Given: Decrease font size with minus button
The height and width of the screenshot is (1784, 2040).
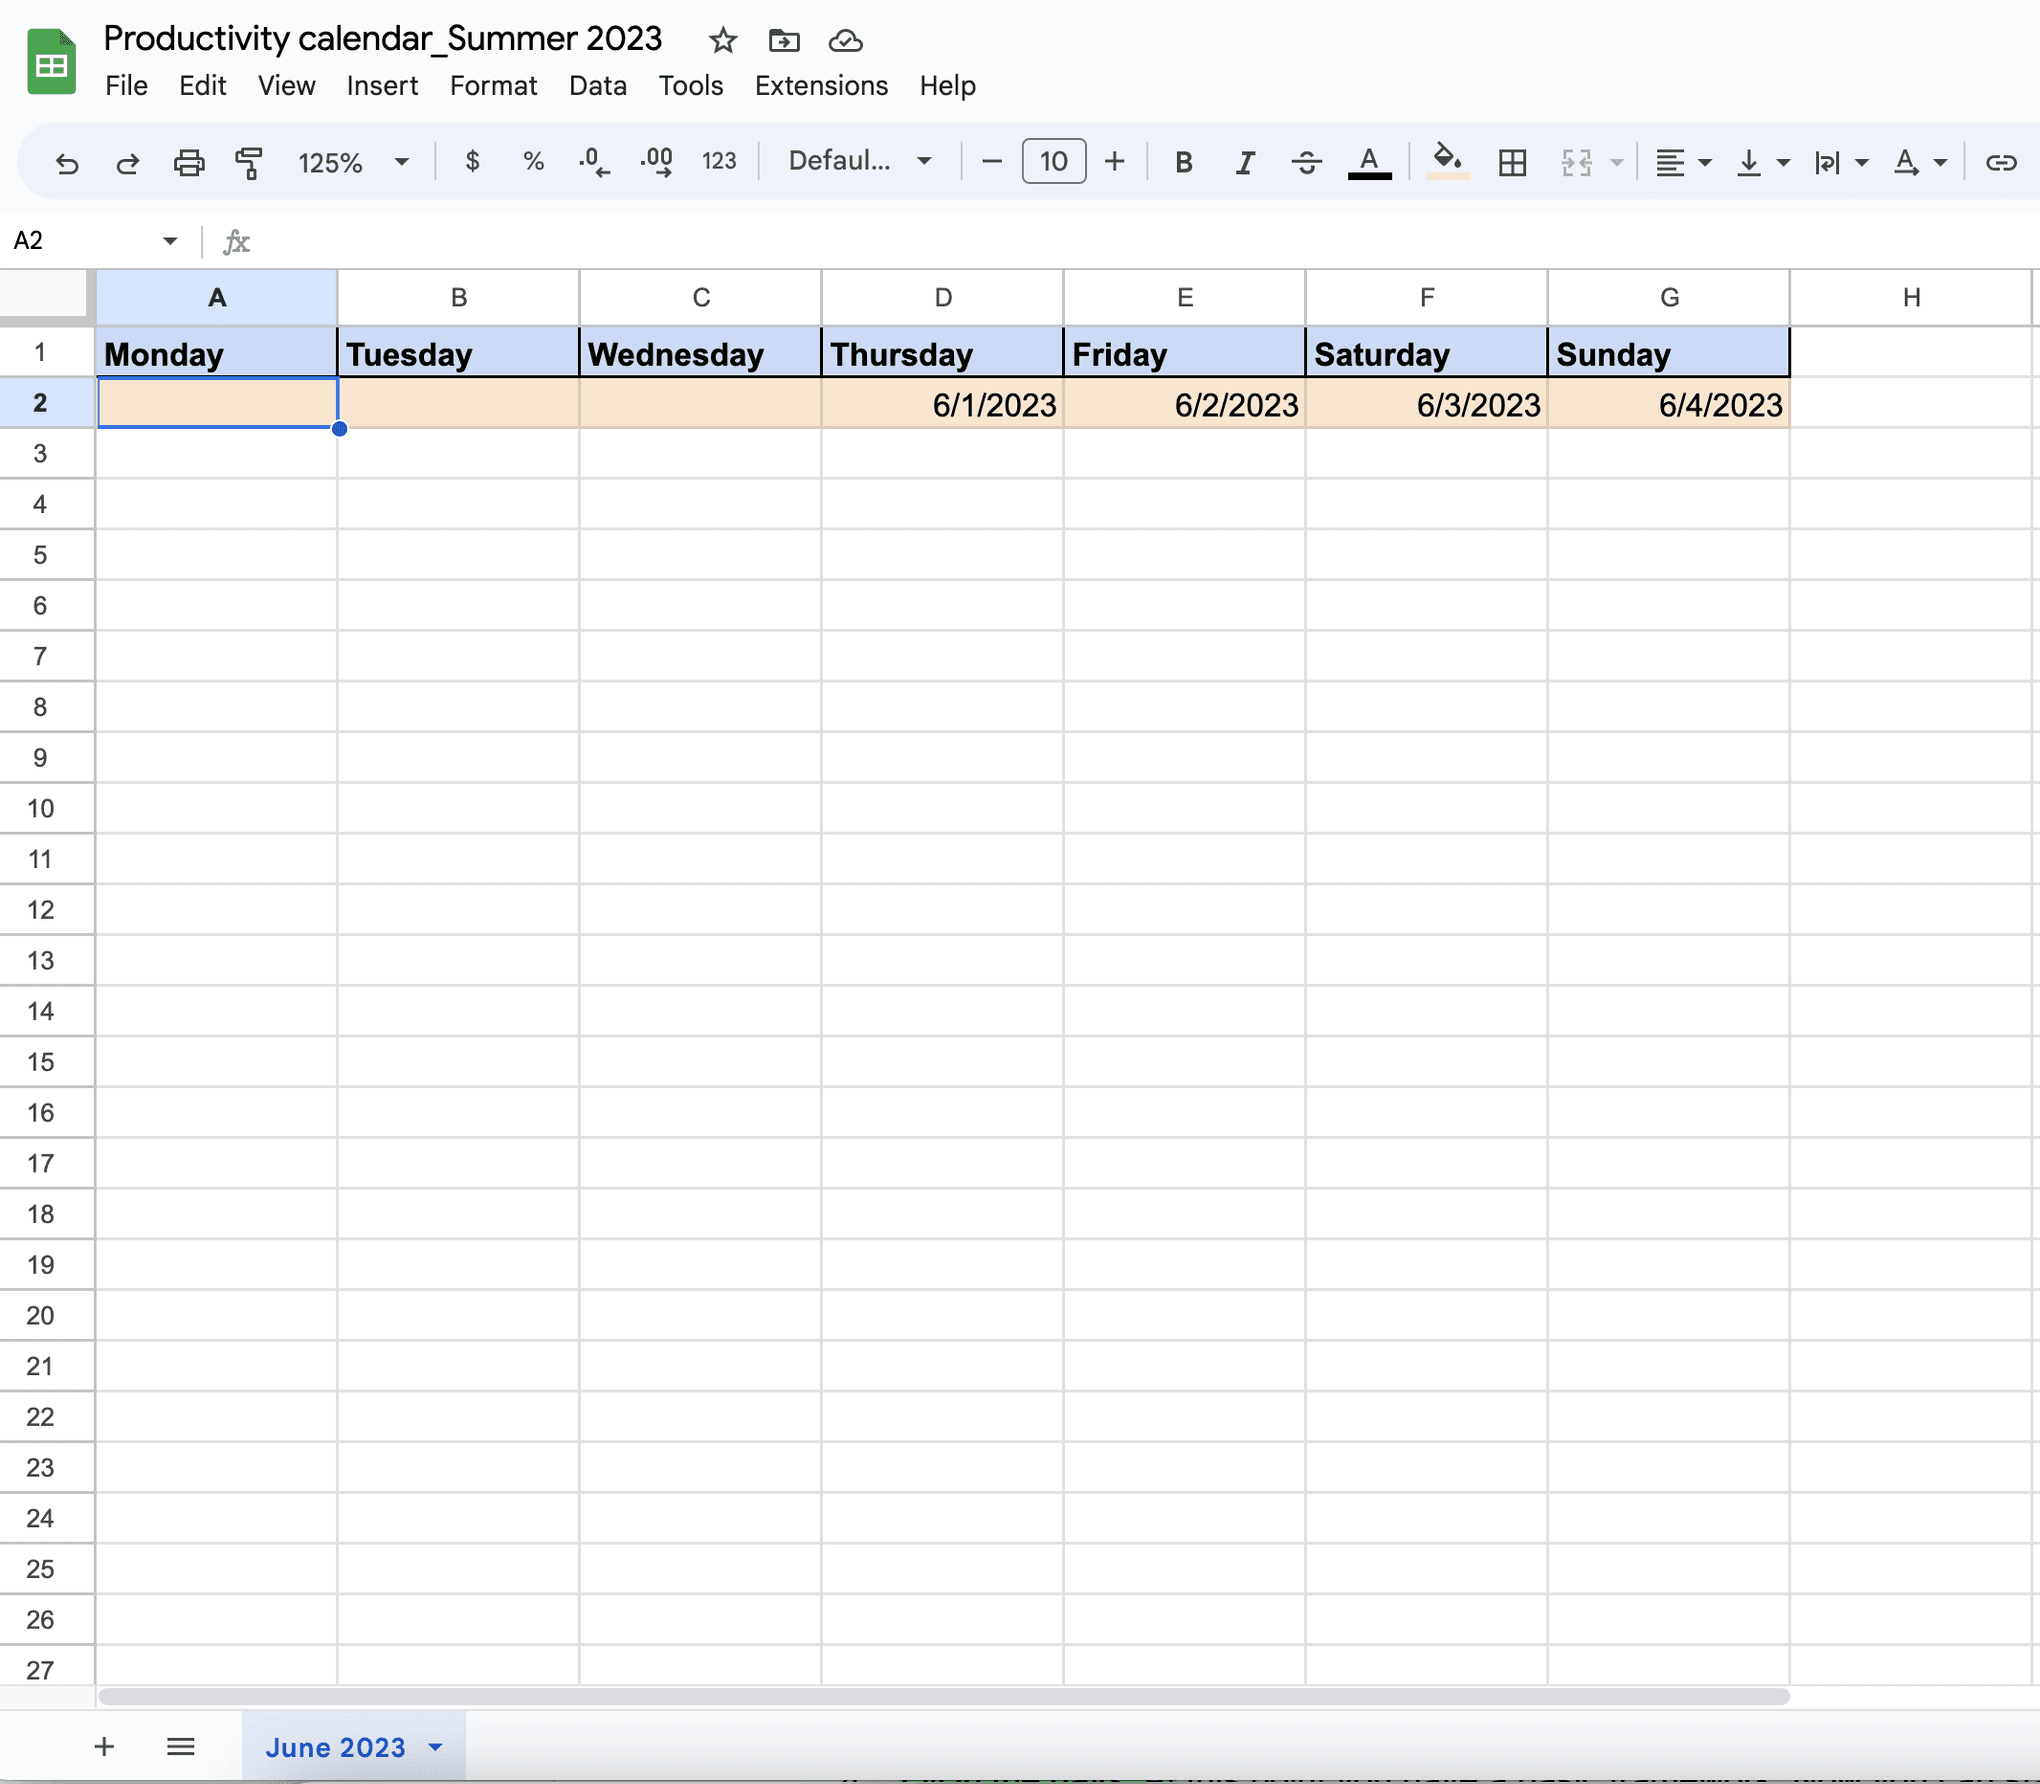Looking at the screenshot, I should [x=991, y=161].
